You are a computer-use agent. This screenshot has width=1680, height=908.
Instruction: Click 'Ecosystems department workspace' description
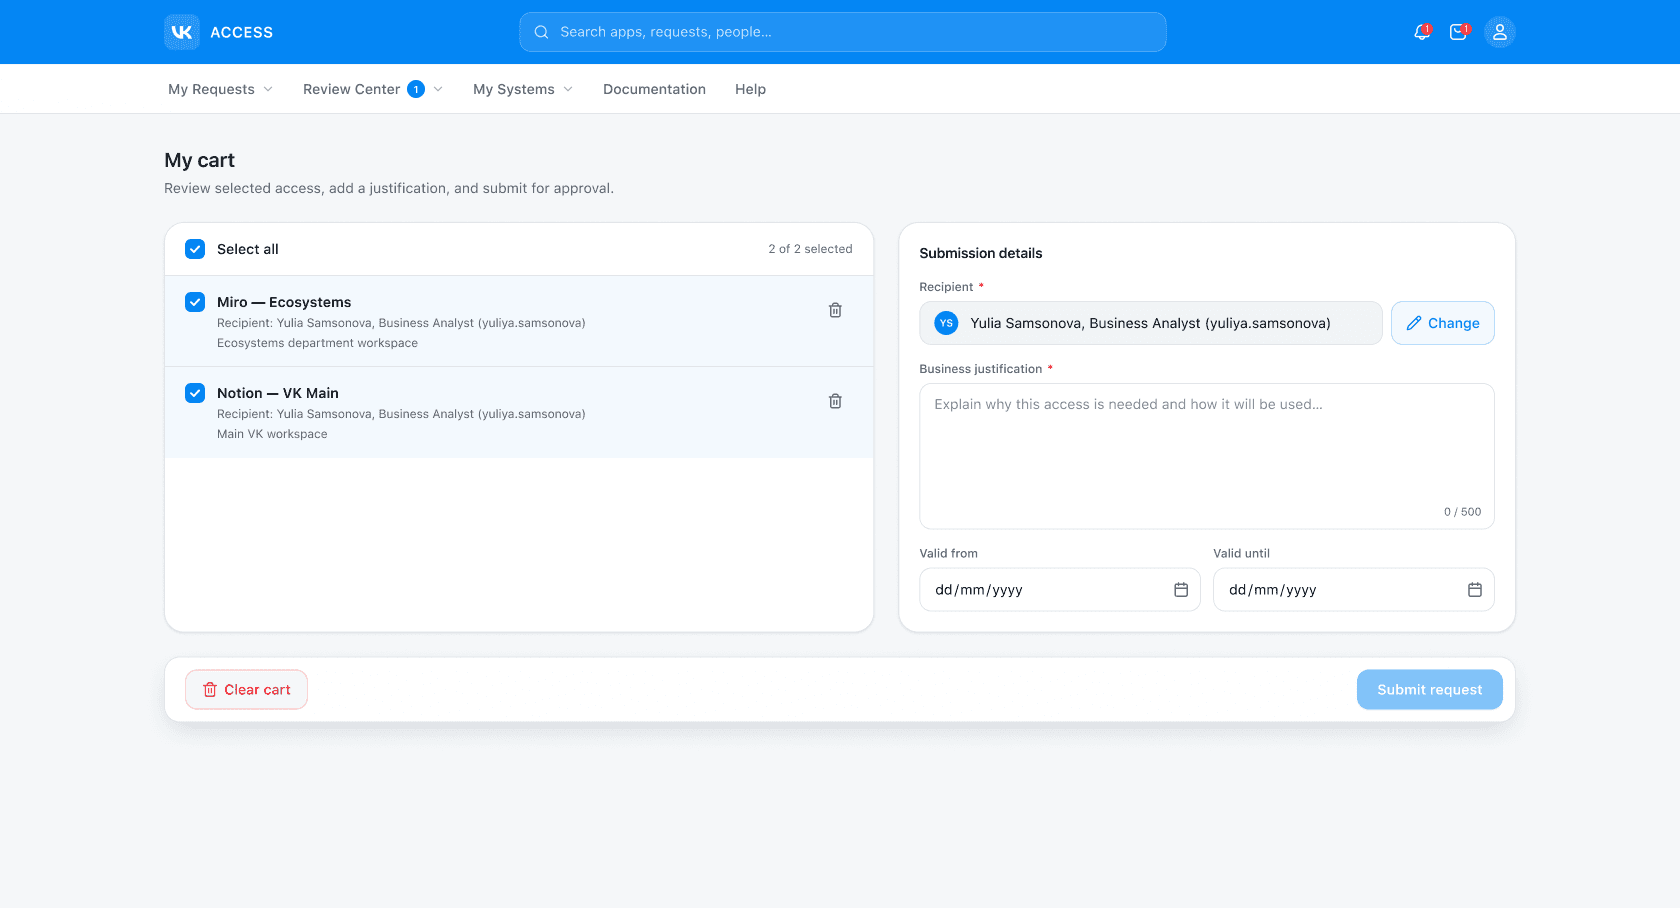317,343
